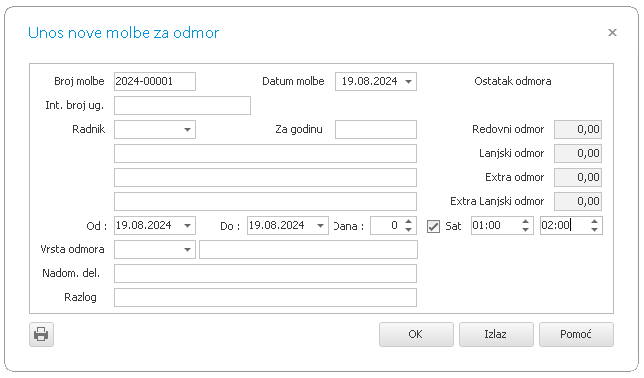Open the Od date picker dropdown
Image resolution: width=644 pixels, height=378 pixels.
pos(187,226)
